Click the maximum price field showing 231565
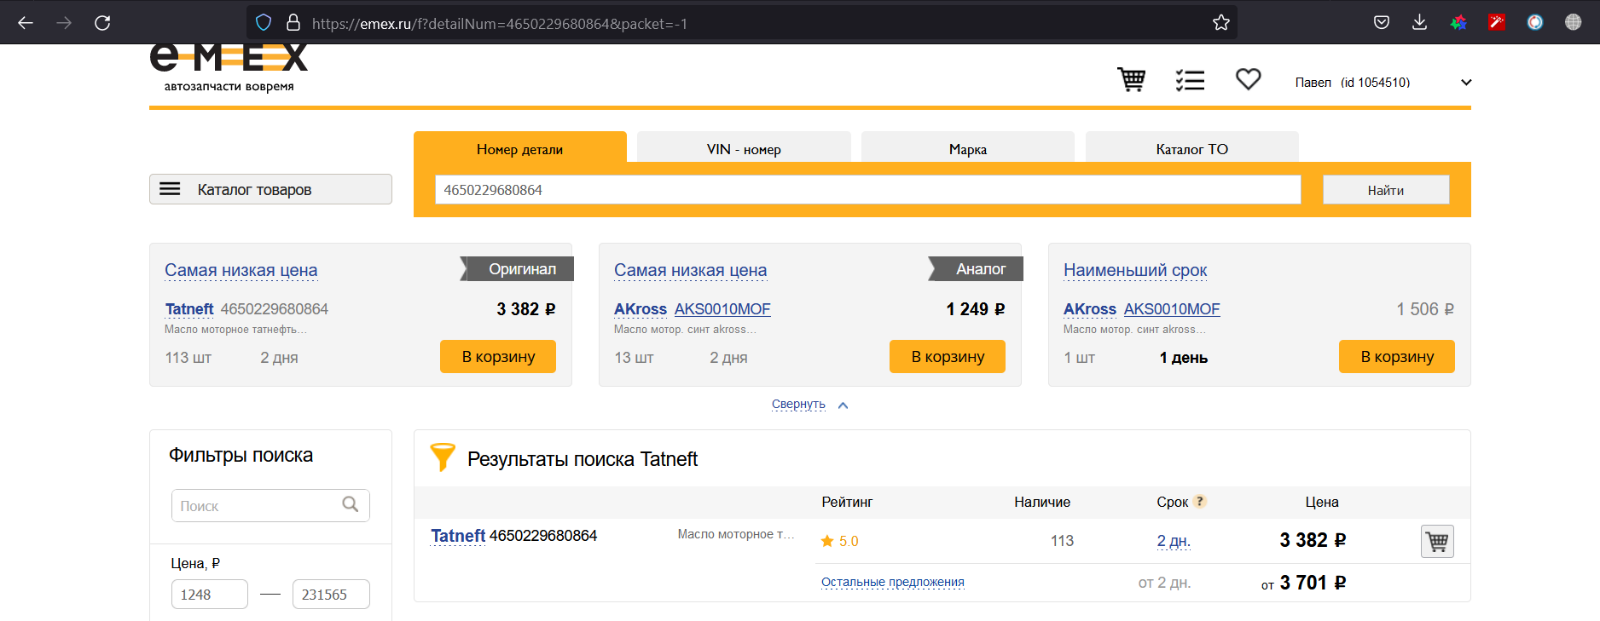1600x621 pixels. point(331,594)
